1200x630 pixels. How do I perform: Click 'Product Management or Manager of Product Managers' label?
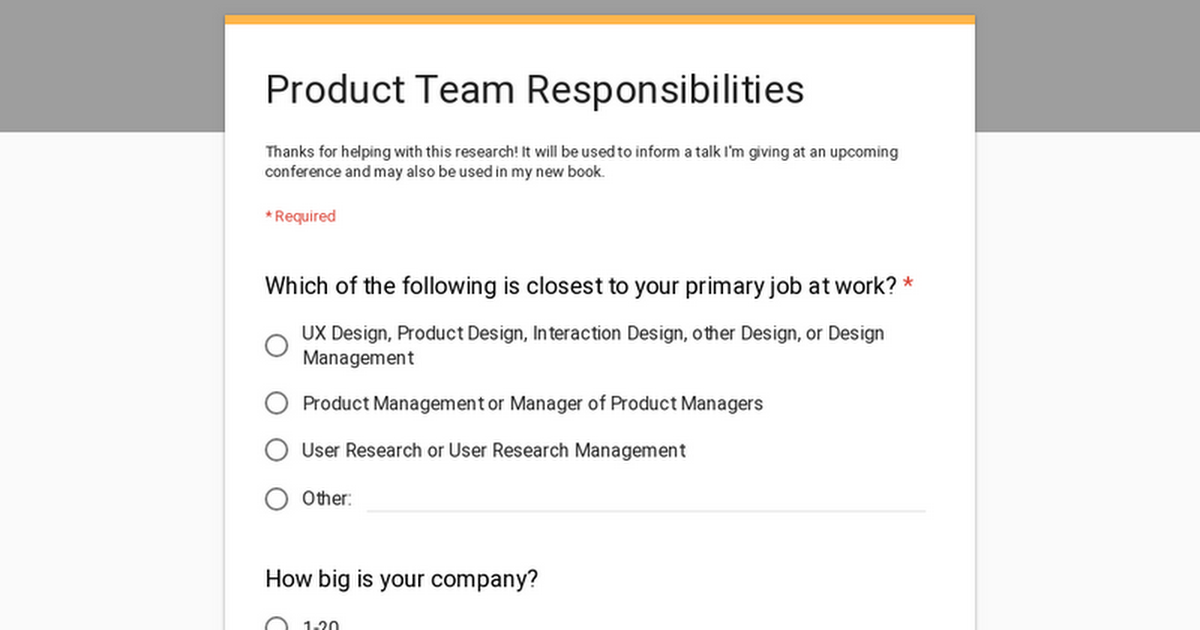tap(532, 403)
